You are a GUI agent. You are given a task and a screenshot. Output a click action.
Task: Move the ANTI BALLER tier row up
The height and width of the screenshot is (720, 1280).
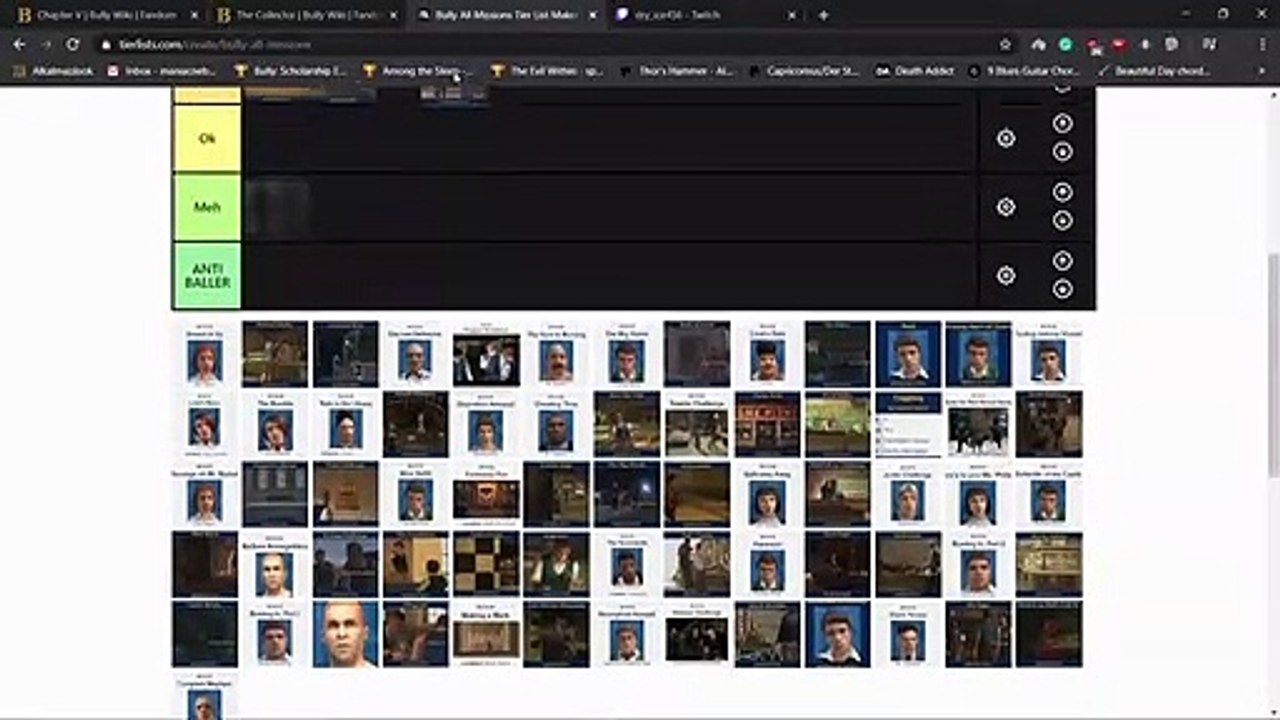[x=1062, y=260]
